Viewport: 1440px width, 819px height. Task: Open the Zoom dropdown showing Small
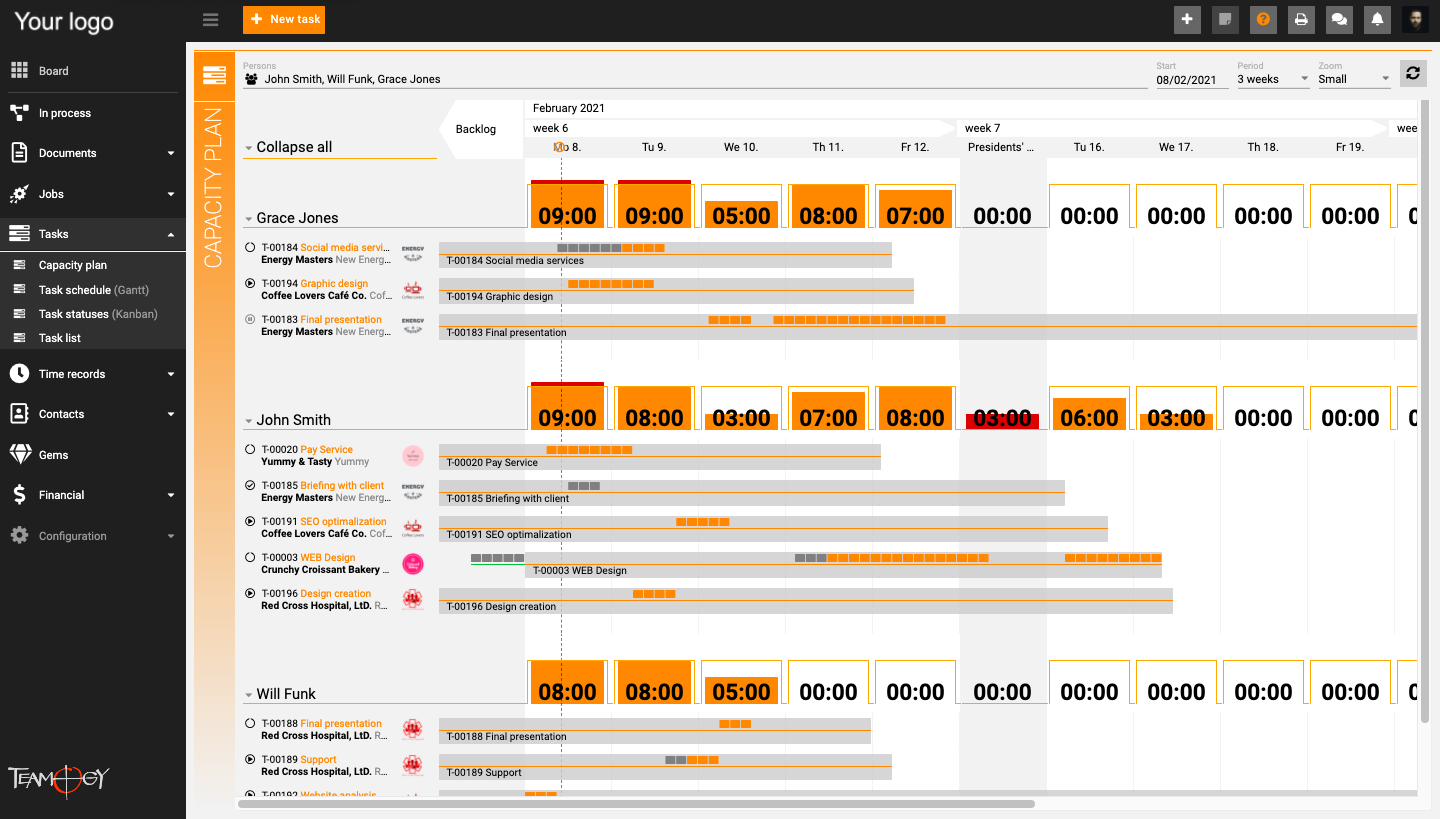pyautogui.click(x=1354, y=79)
